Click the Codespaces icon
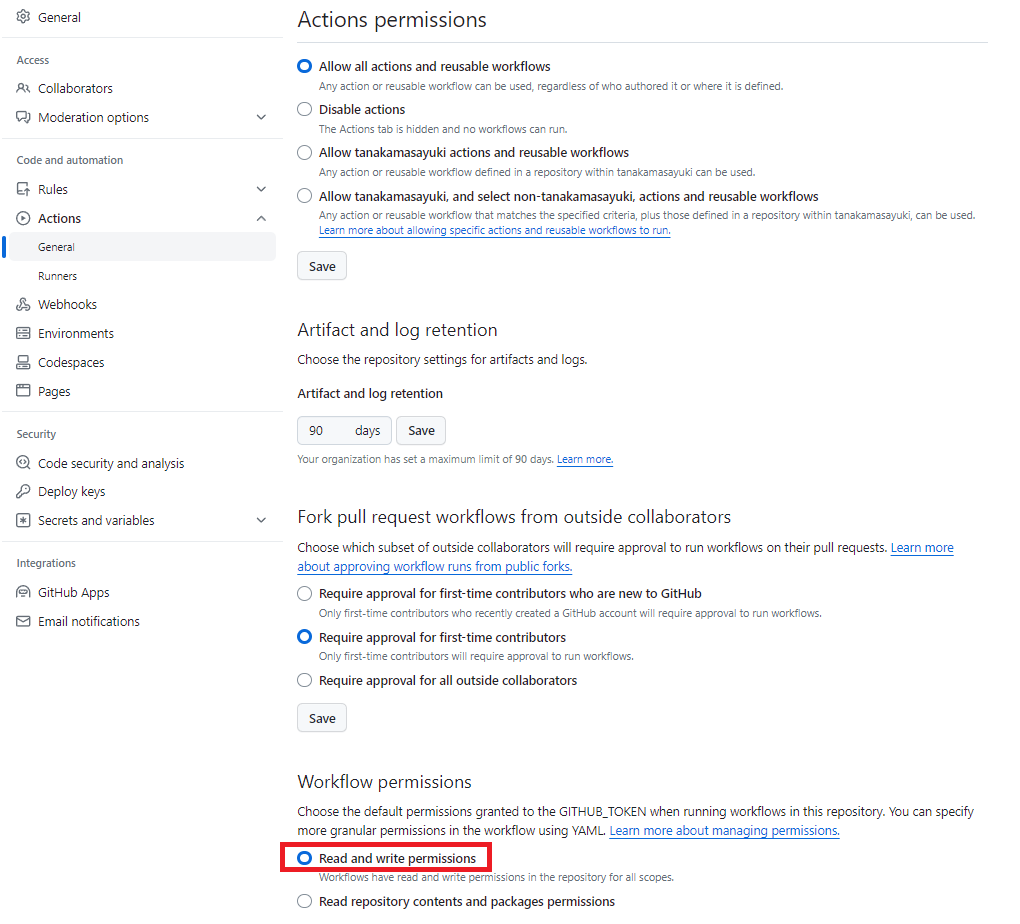 coord(23,362)
